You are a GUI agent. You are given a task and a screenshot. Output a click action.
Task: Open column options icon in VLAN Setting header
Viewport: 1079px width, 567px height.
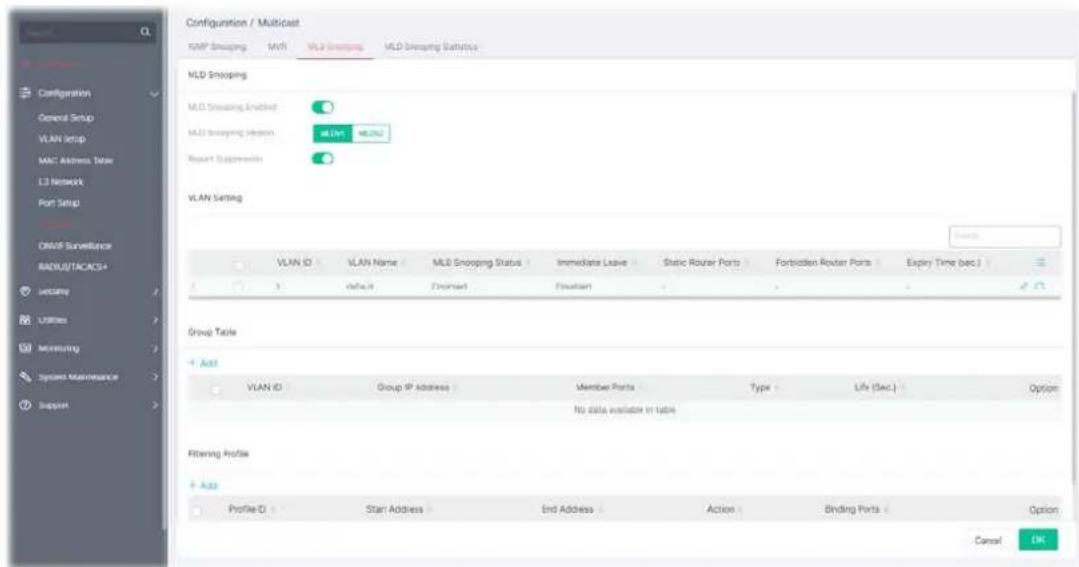1040,262
